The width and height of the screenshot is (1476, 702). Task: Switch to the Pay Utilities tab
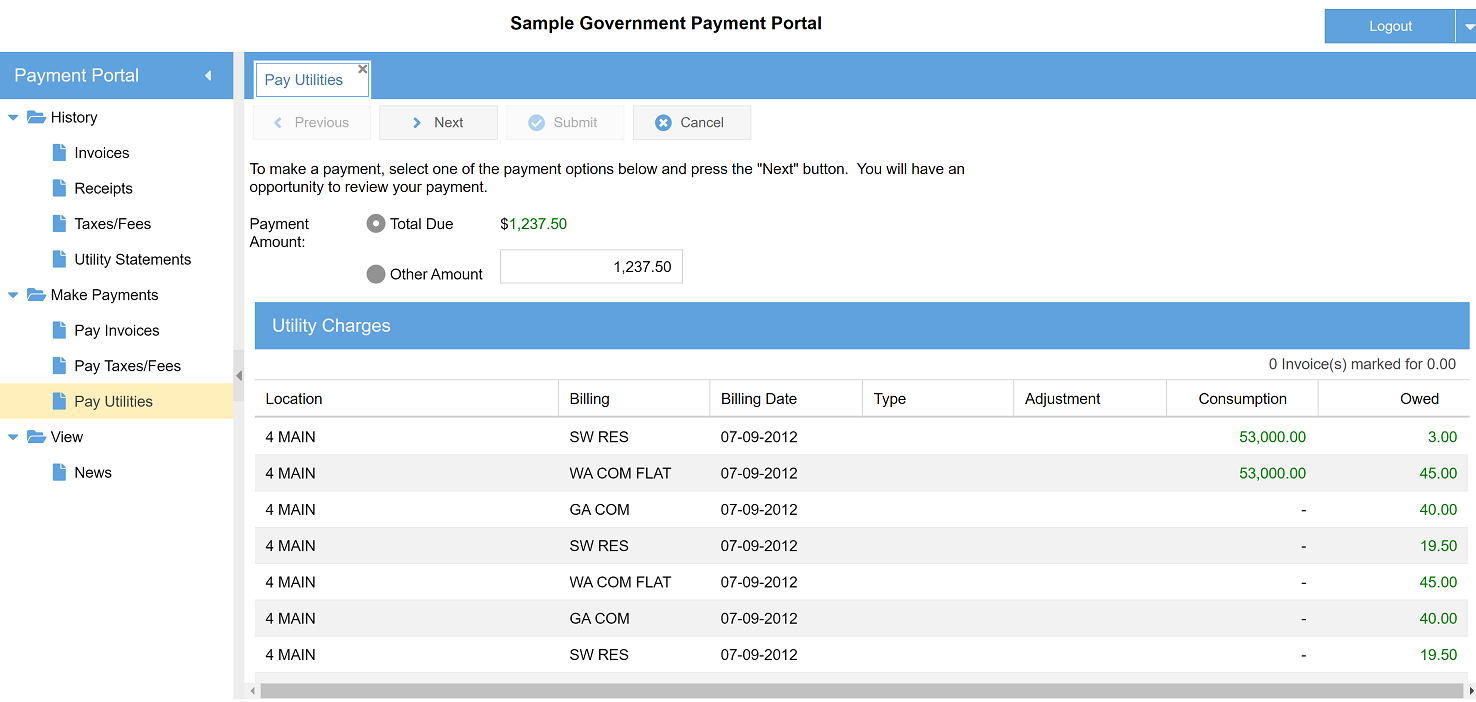[303, 80]
